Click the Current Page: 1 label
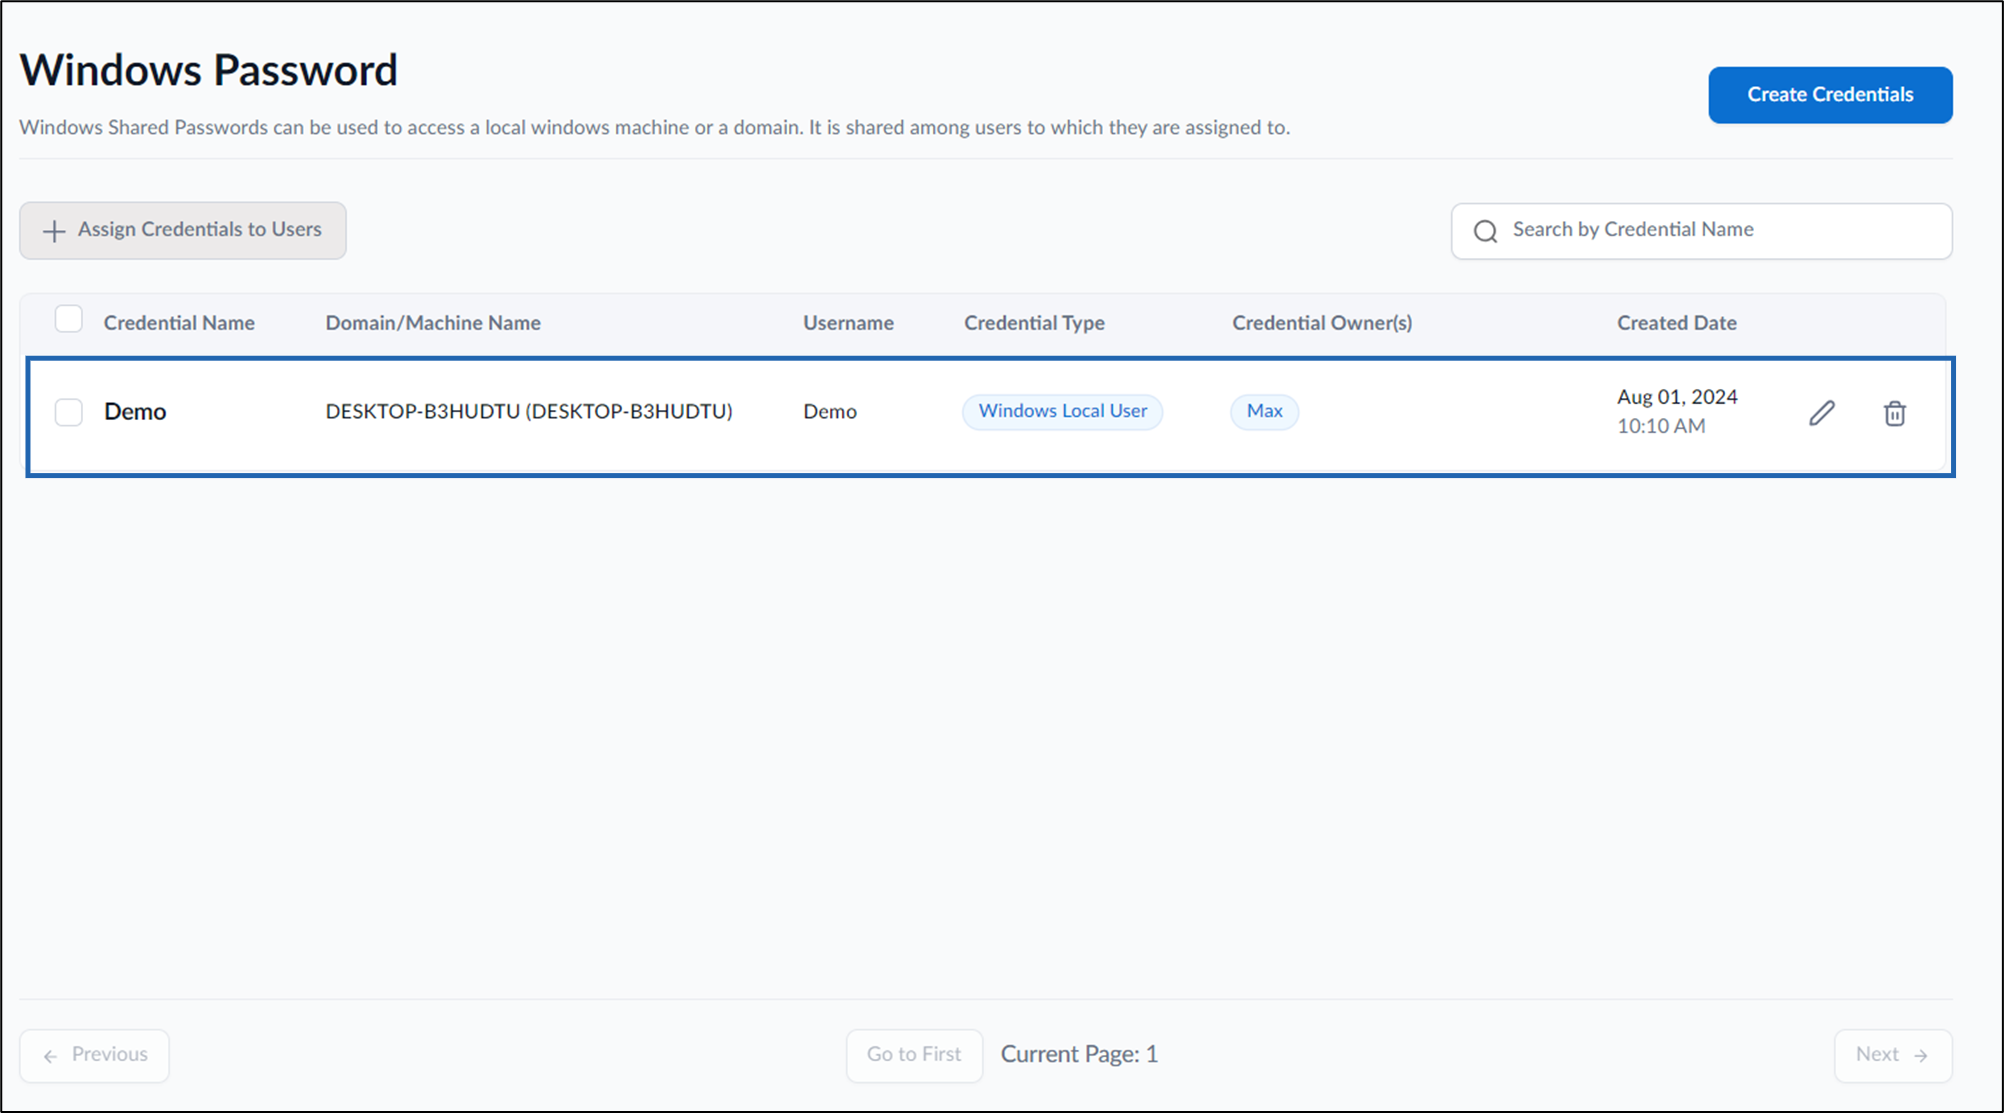2004x1113 pixels. pyautogui.click(x=1079, y=1055)
